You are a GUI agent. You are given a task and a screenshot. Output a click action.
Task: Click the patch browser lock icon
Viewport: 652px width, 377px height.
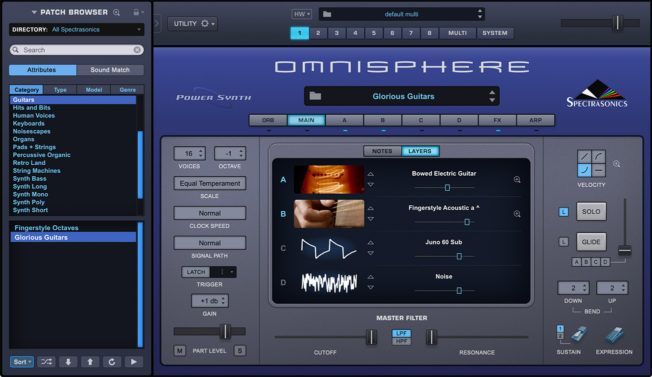point(136,12)
